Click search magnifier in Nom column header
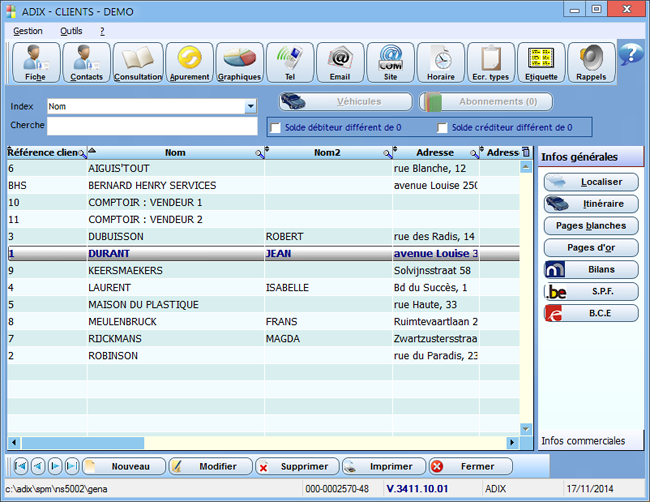 point(260,154)
